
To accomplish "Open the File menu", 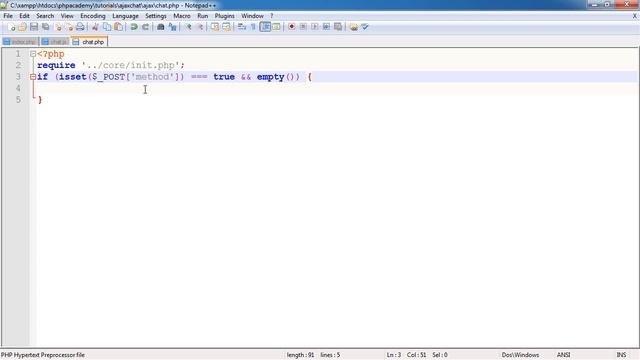I will [x=8, y=16].
